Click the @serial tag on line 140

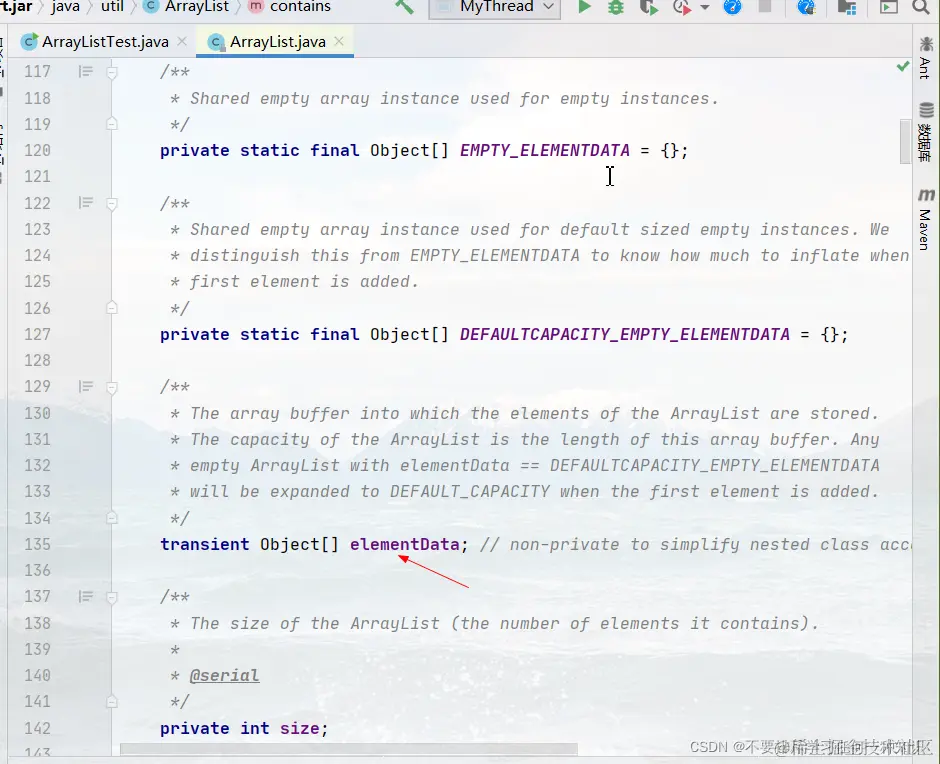click(224, 676)
